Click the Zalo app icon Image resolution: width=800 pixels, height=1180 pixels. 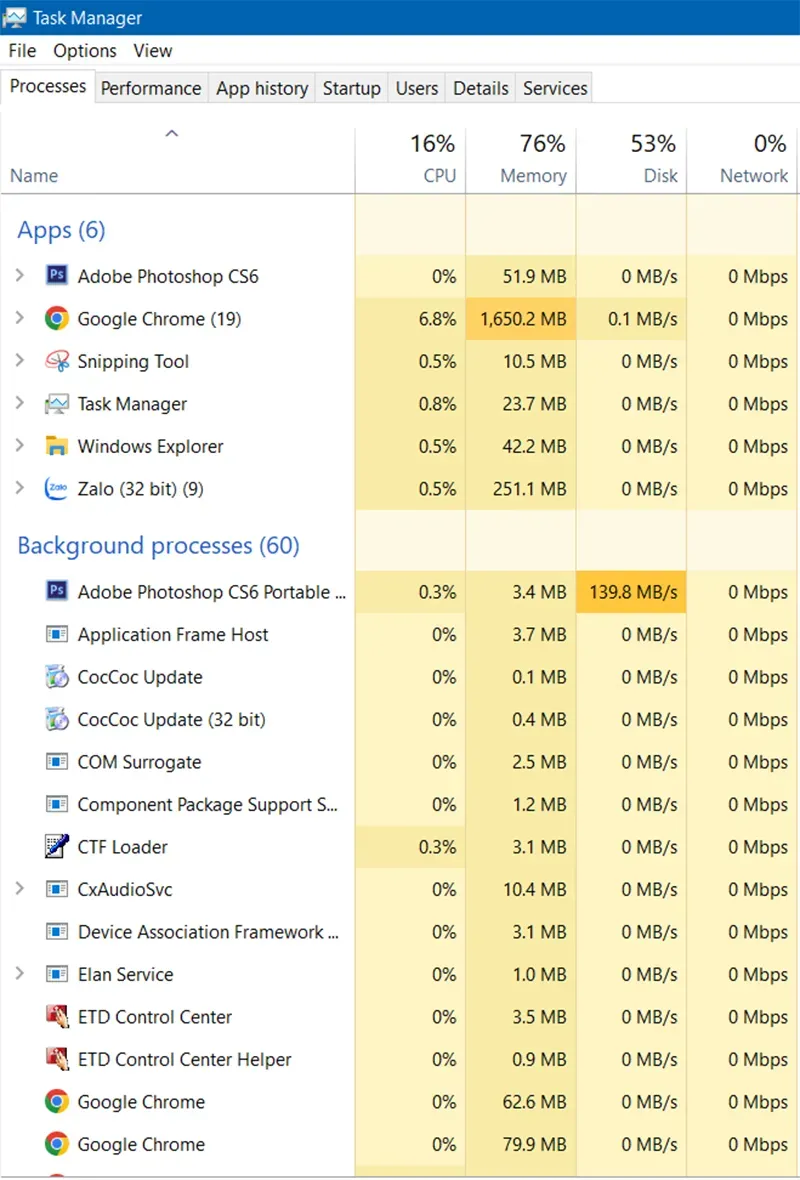[x=57, y=489]
